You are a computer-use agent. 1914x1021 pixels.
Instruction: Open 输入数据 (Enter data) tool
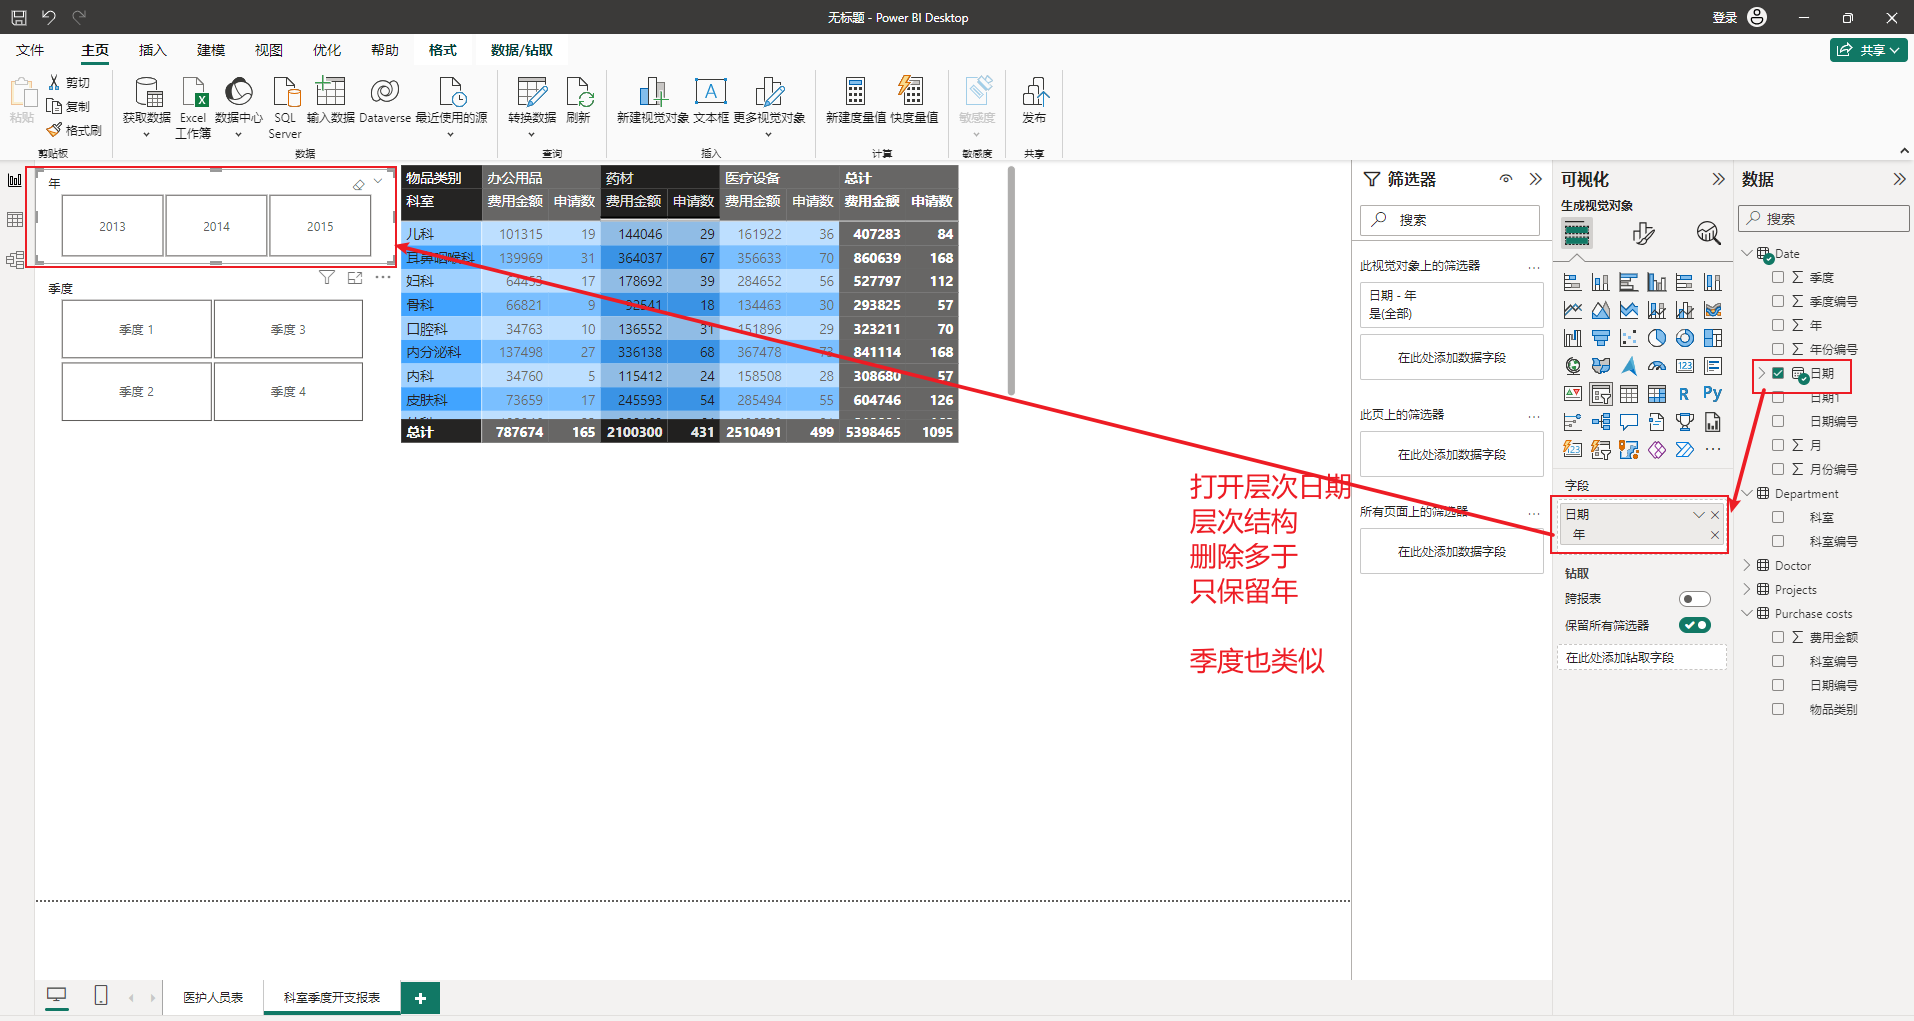pos(331,100)
